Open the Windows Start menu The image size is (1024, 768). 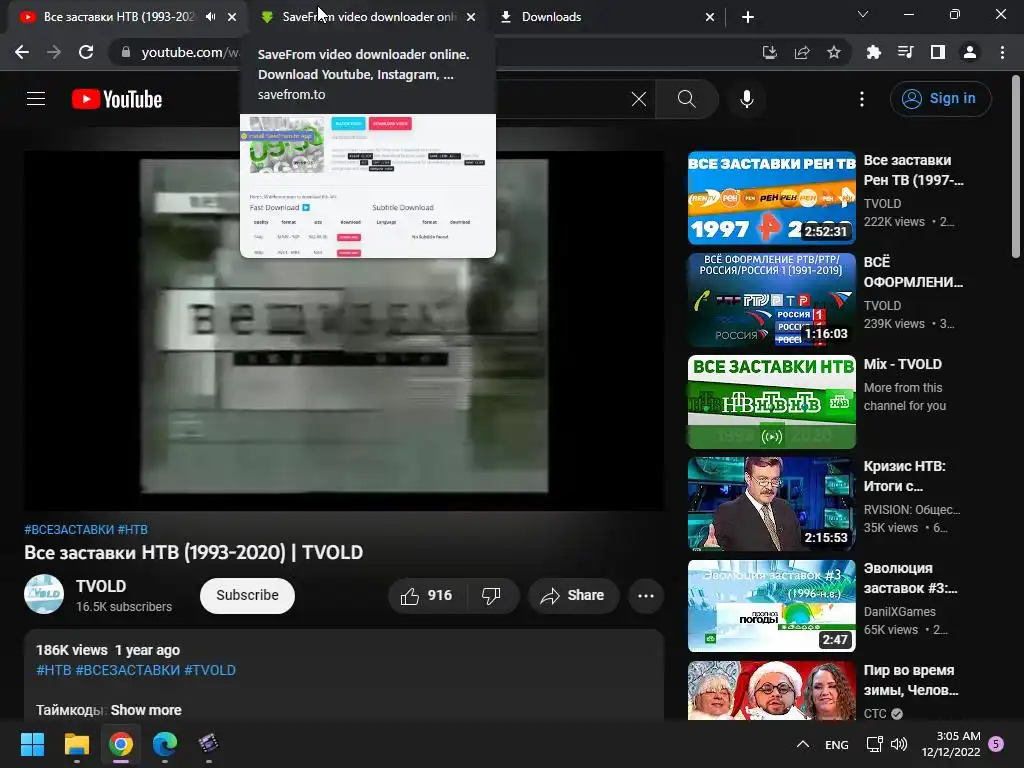[32, 744]
